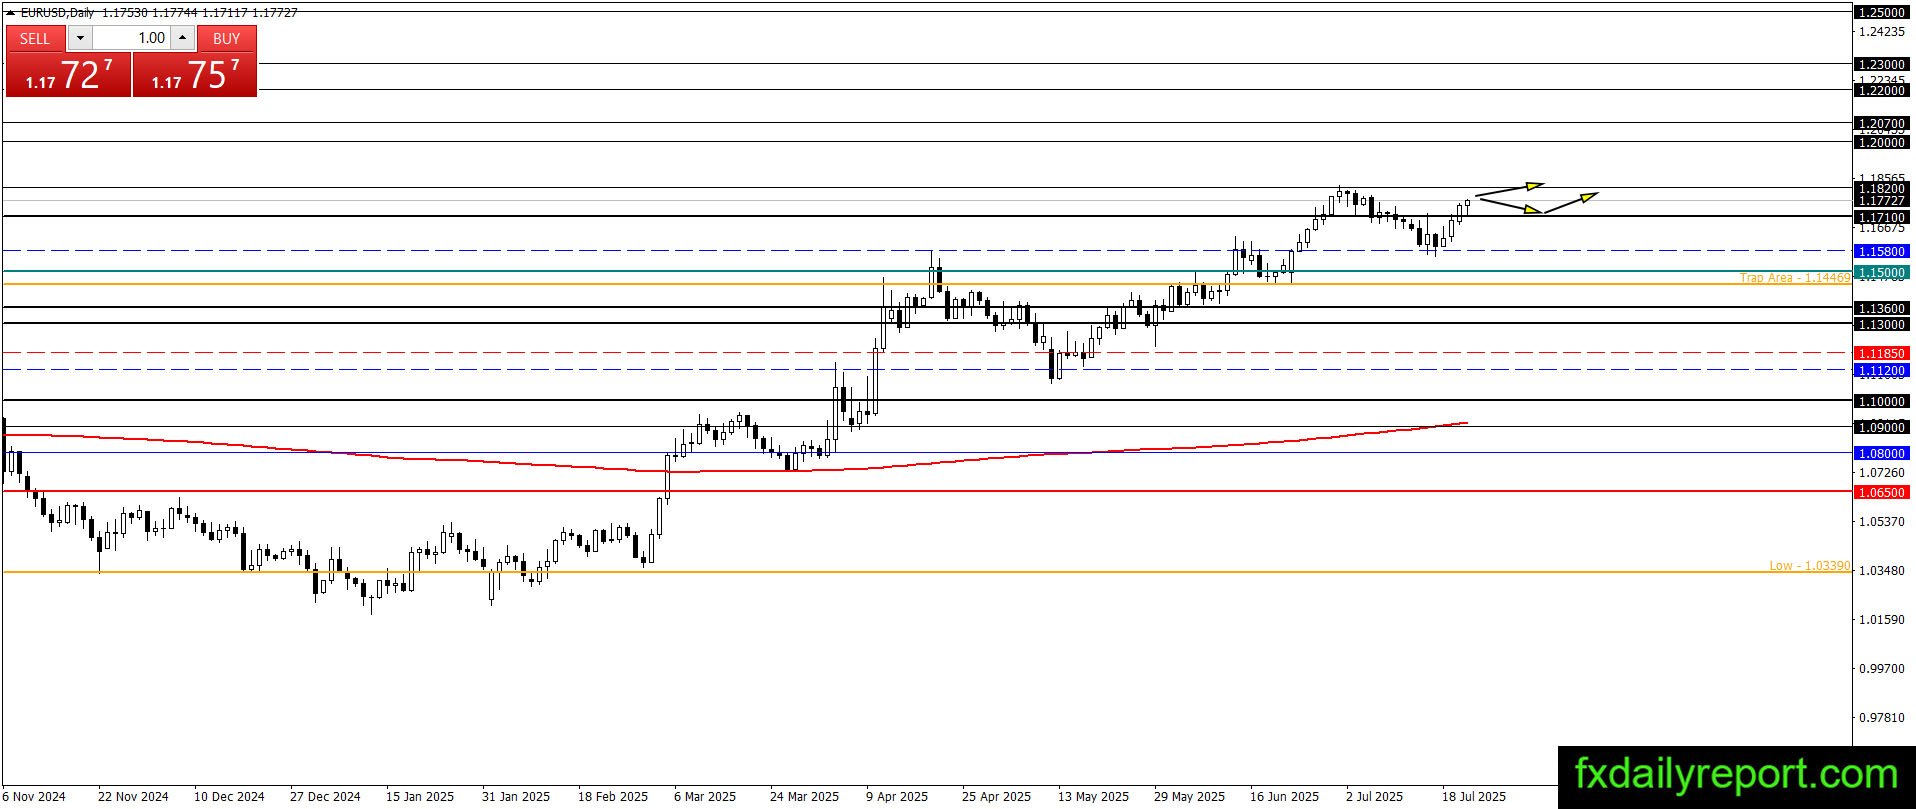The width and height of the screenshot is (1916, 809).
Task: Select the rightmost yellow arrow pointing up
Action: pyautogui.click(x=1571, y=202)
